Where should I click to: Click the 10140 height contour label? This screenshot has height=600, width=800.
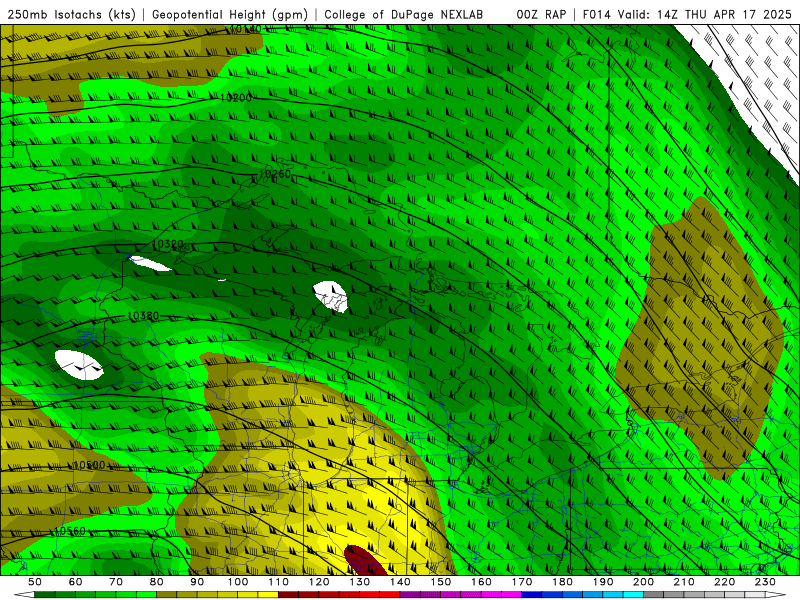point(246,29)
